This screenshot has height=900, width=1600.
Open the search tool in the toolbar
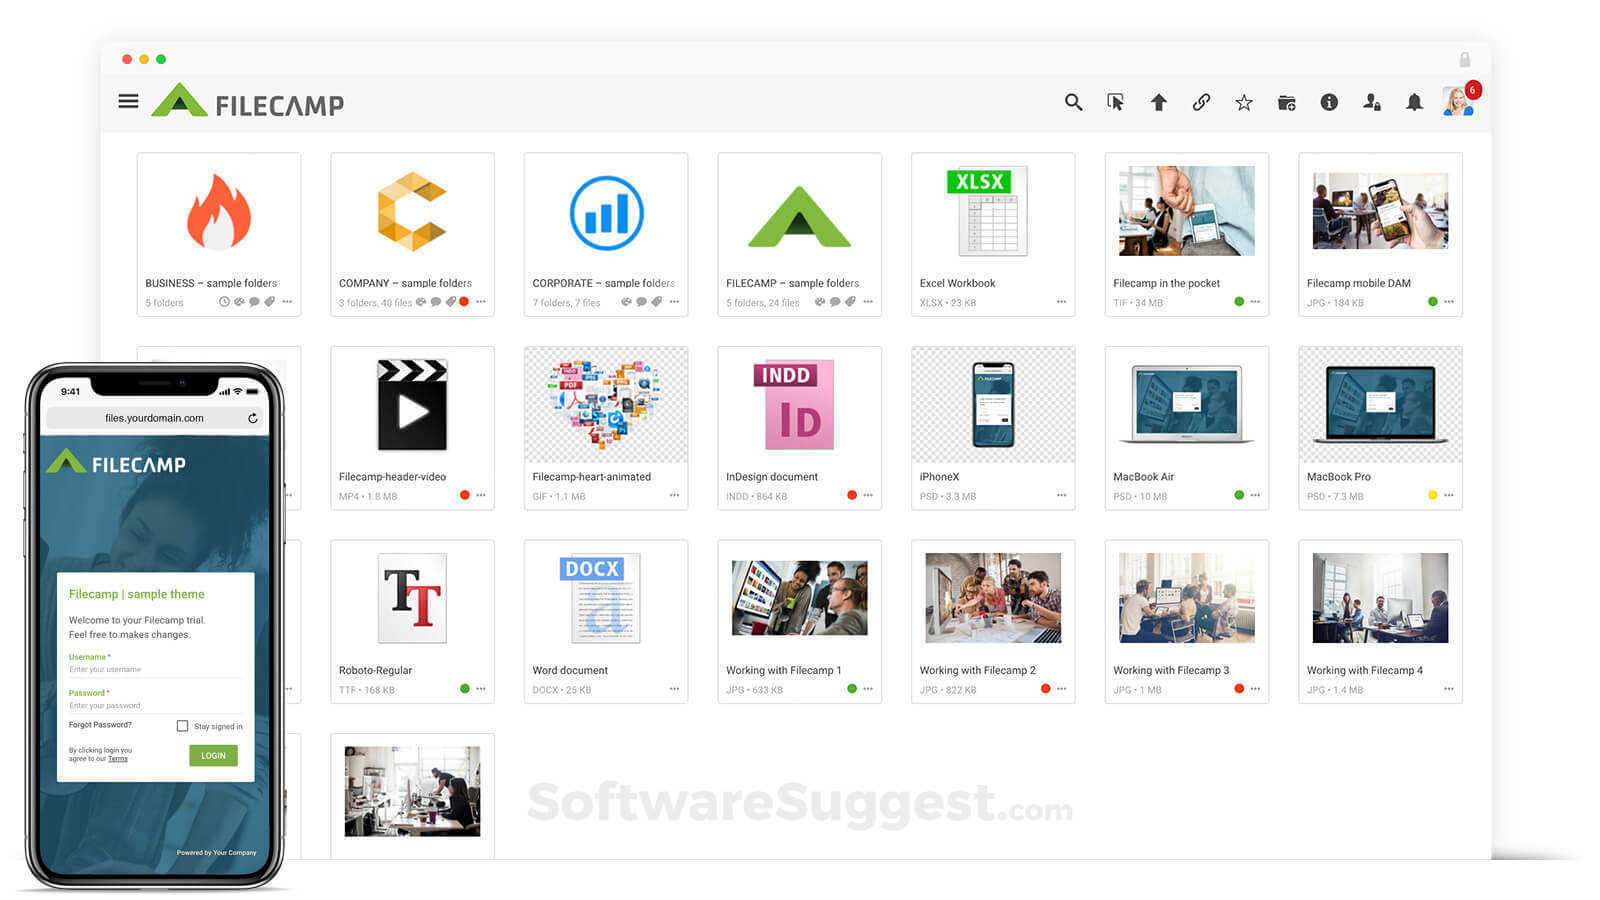pyautogui.click(x=1073, y=103)
